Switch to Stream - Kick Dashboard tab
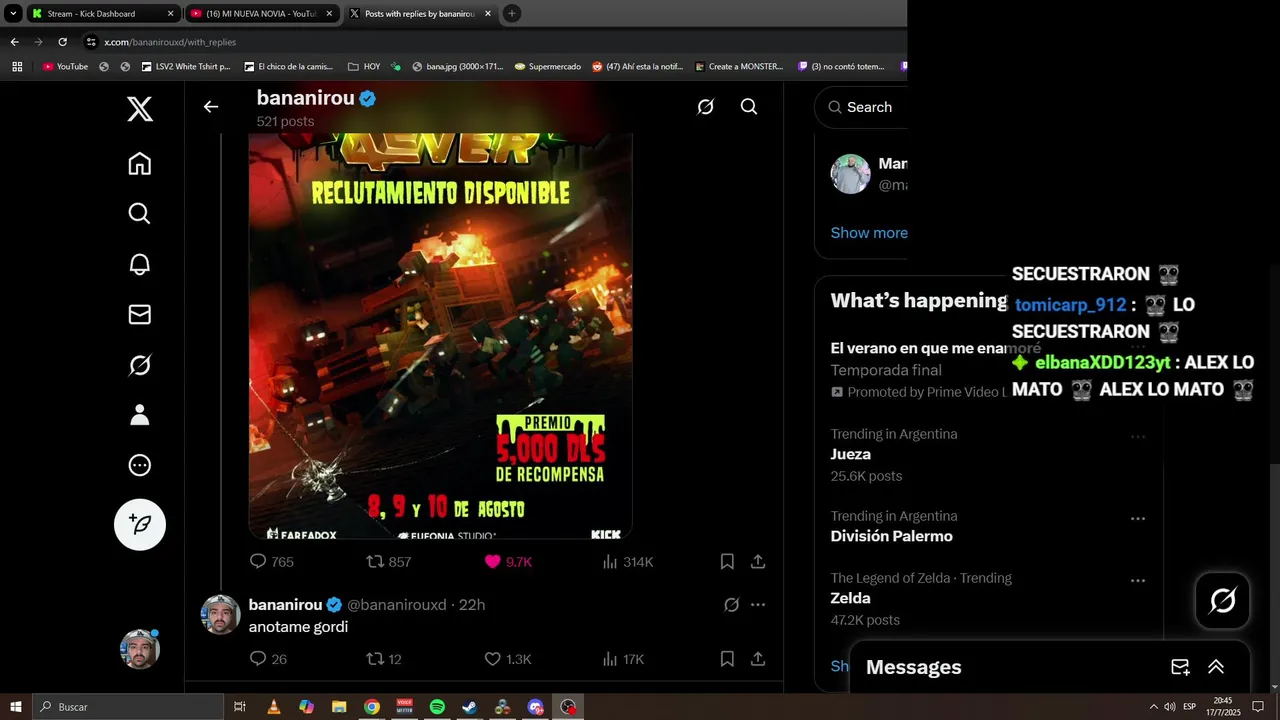This screenshot has width=1280, height=720. click(x=103, y=13)
